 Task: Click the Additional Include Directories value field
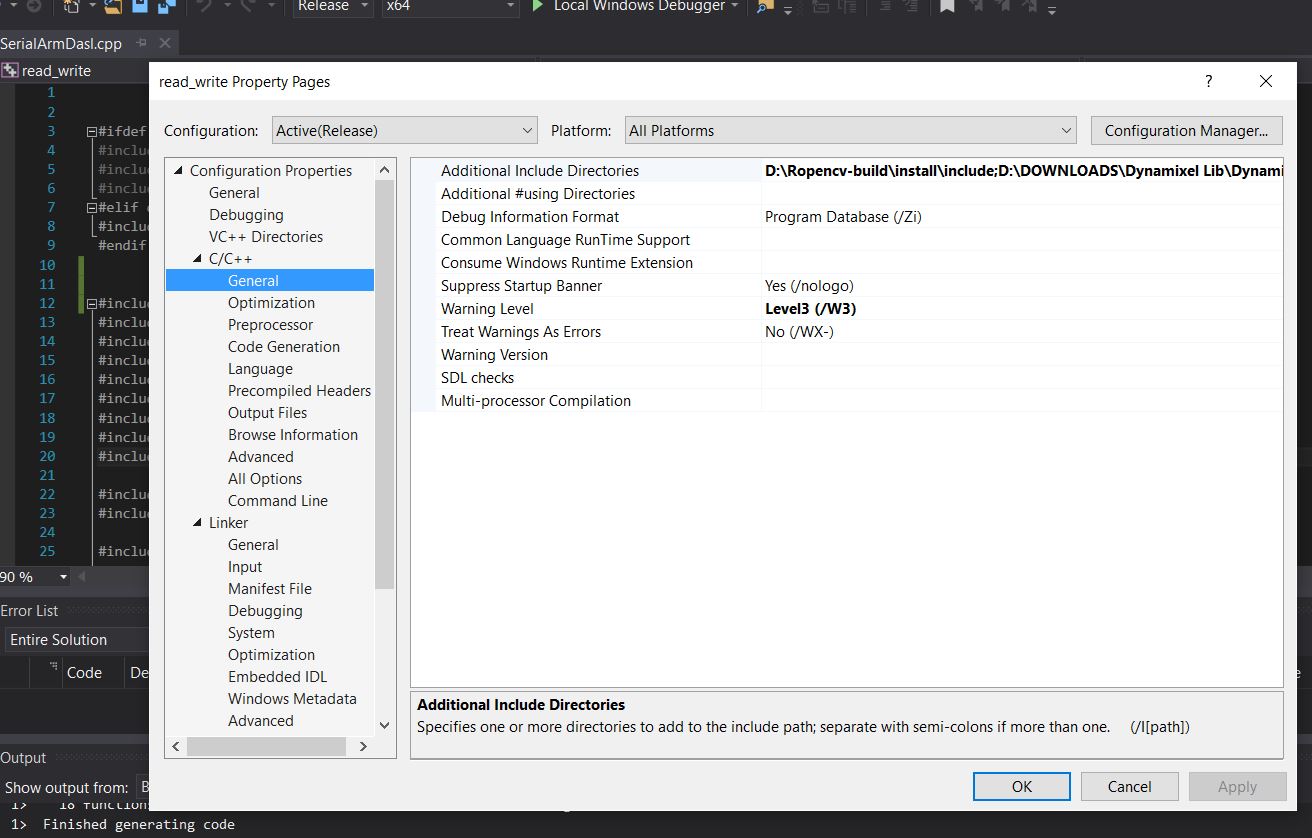click(1022, 171)
